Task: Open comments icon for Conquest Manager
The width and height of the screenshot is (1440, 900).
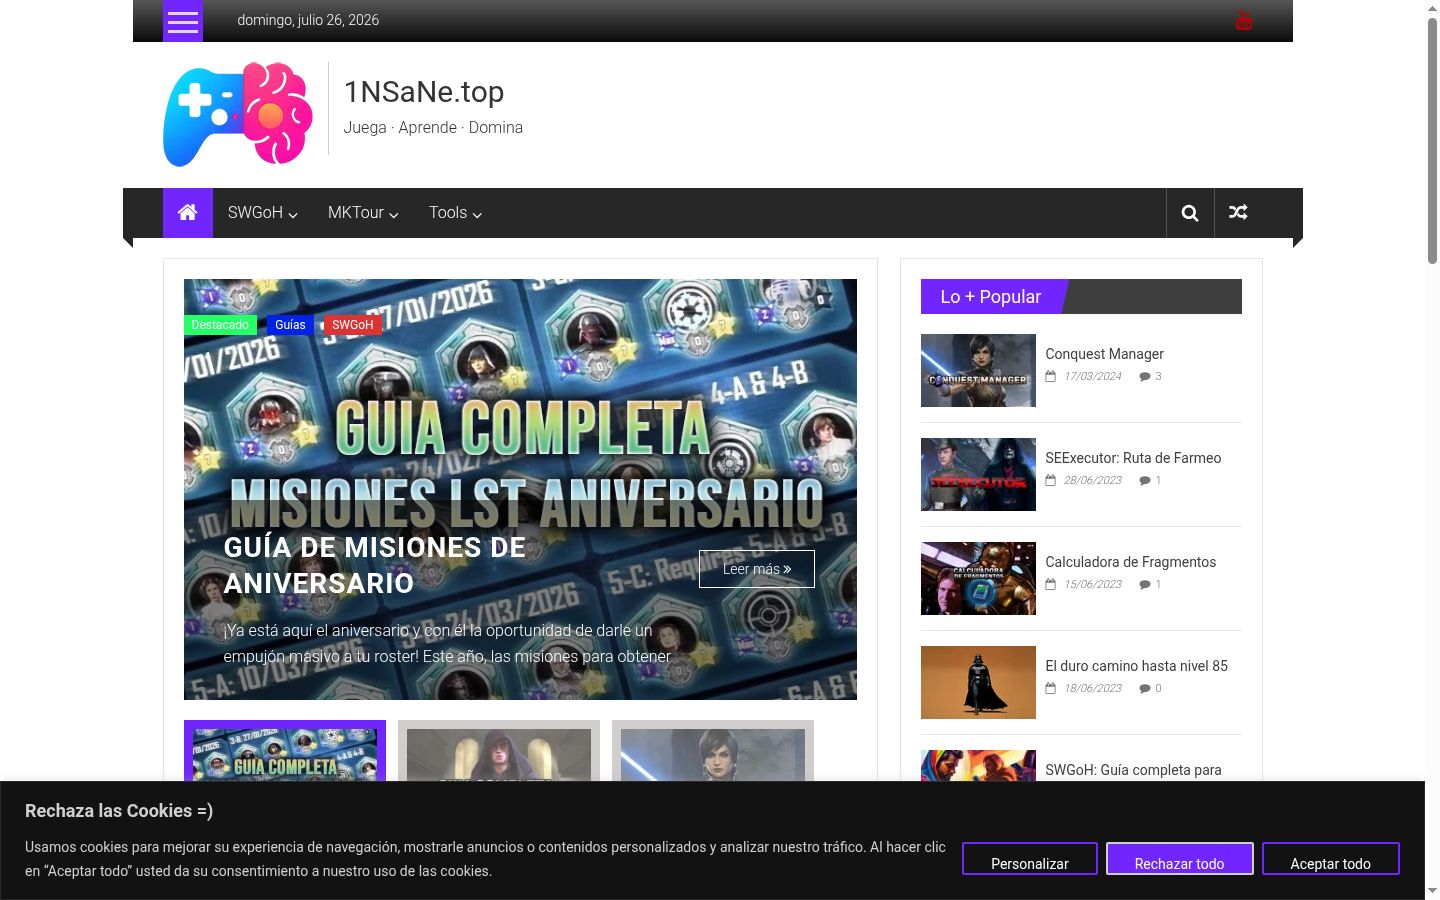Action: pyautogui.click(x=1145, y=377)
